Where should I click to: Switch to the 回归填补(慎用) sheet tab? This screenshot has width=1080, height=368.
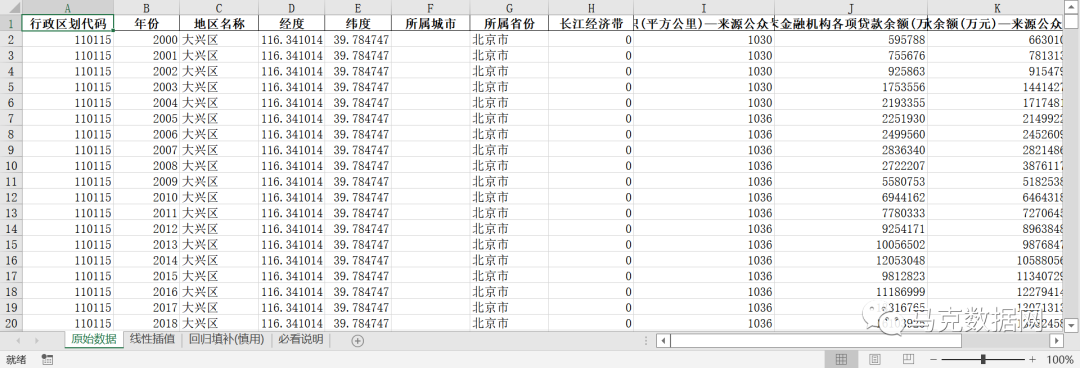[x=227, y=339]
